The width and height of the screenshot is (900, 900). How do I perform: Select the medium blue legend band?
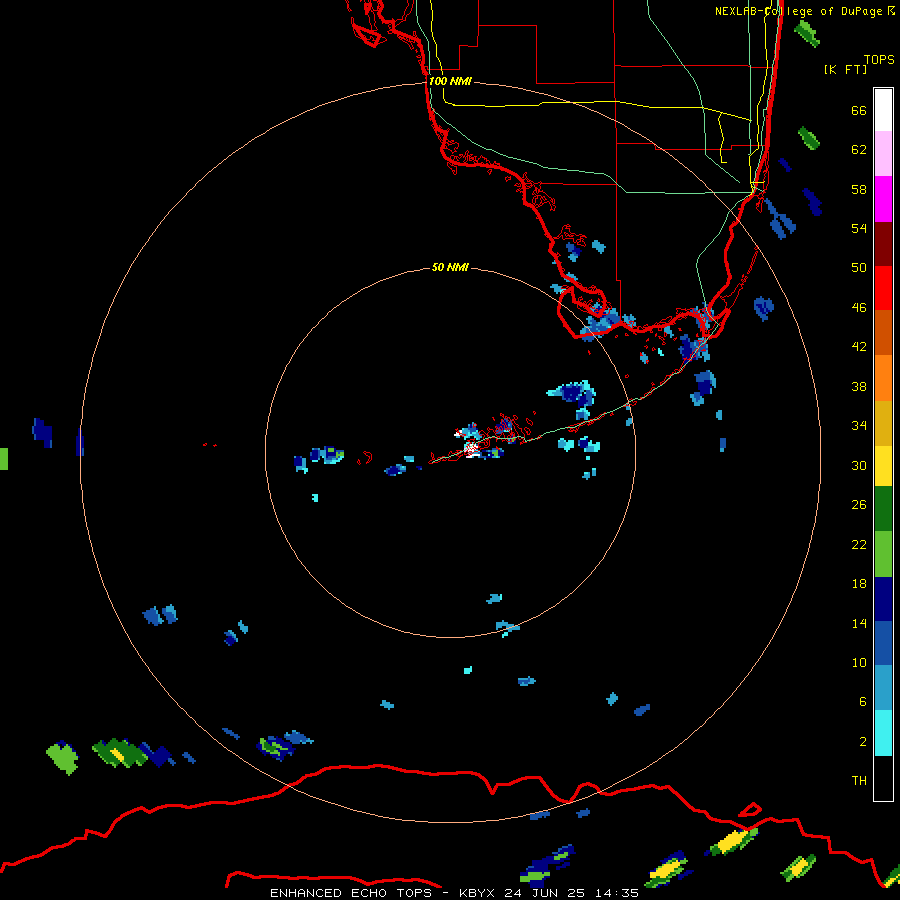click(x=883, y=643)
